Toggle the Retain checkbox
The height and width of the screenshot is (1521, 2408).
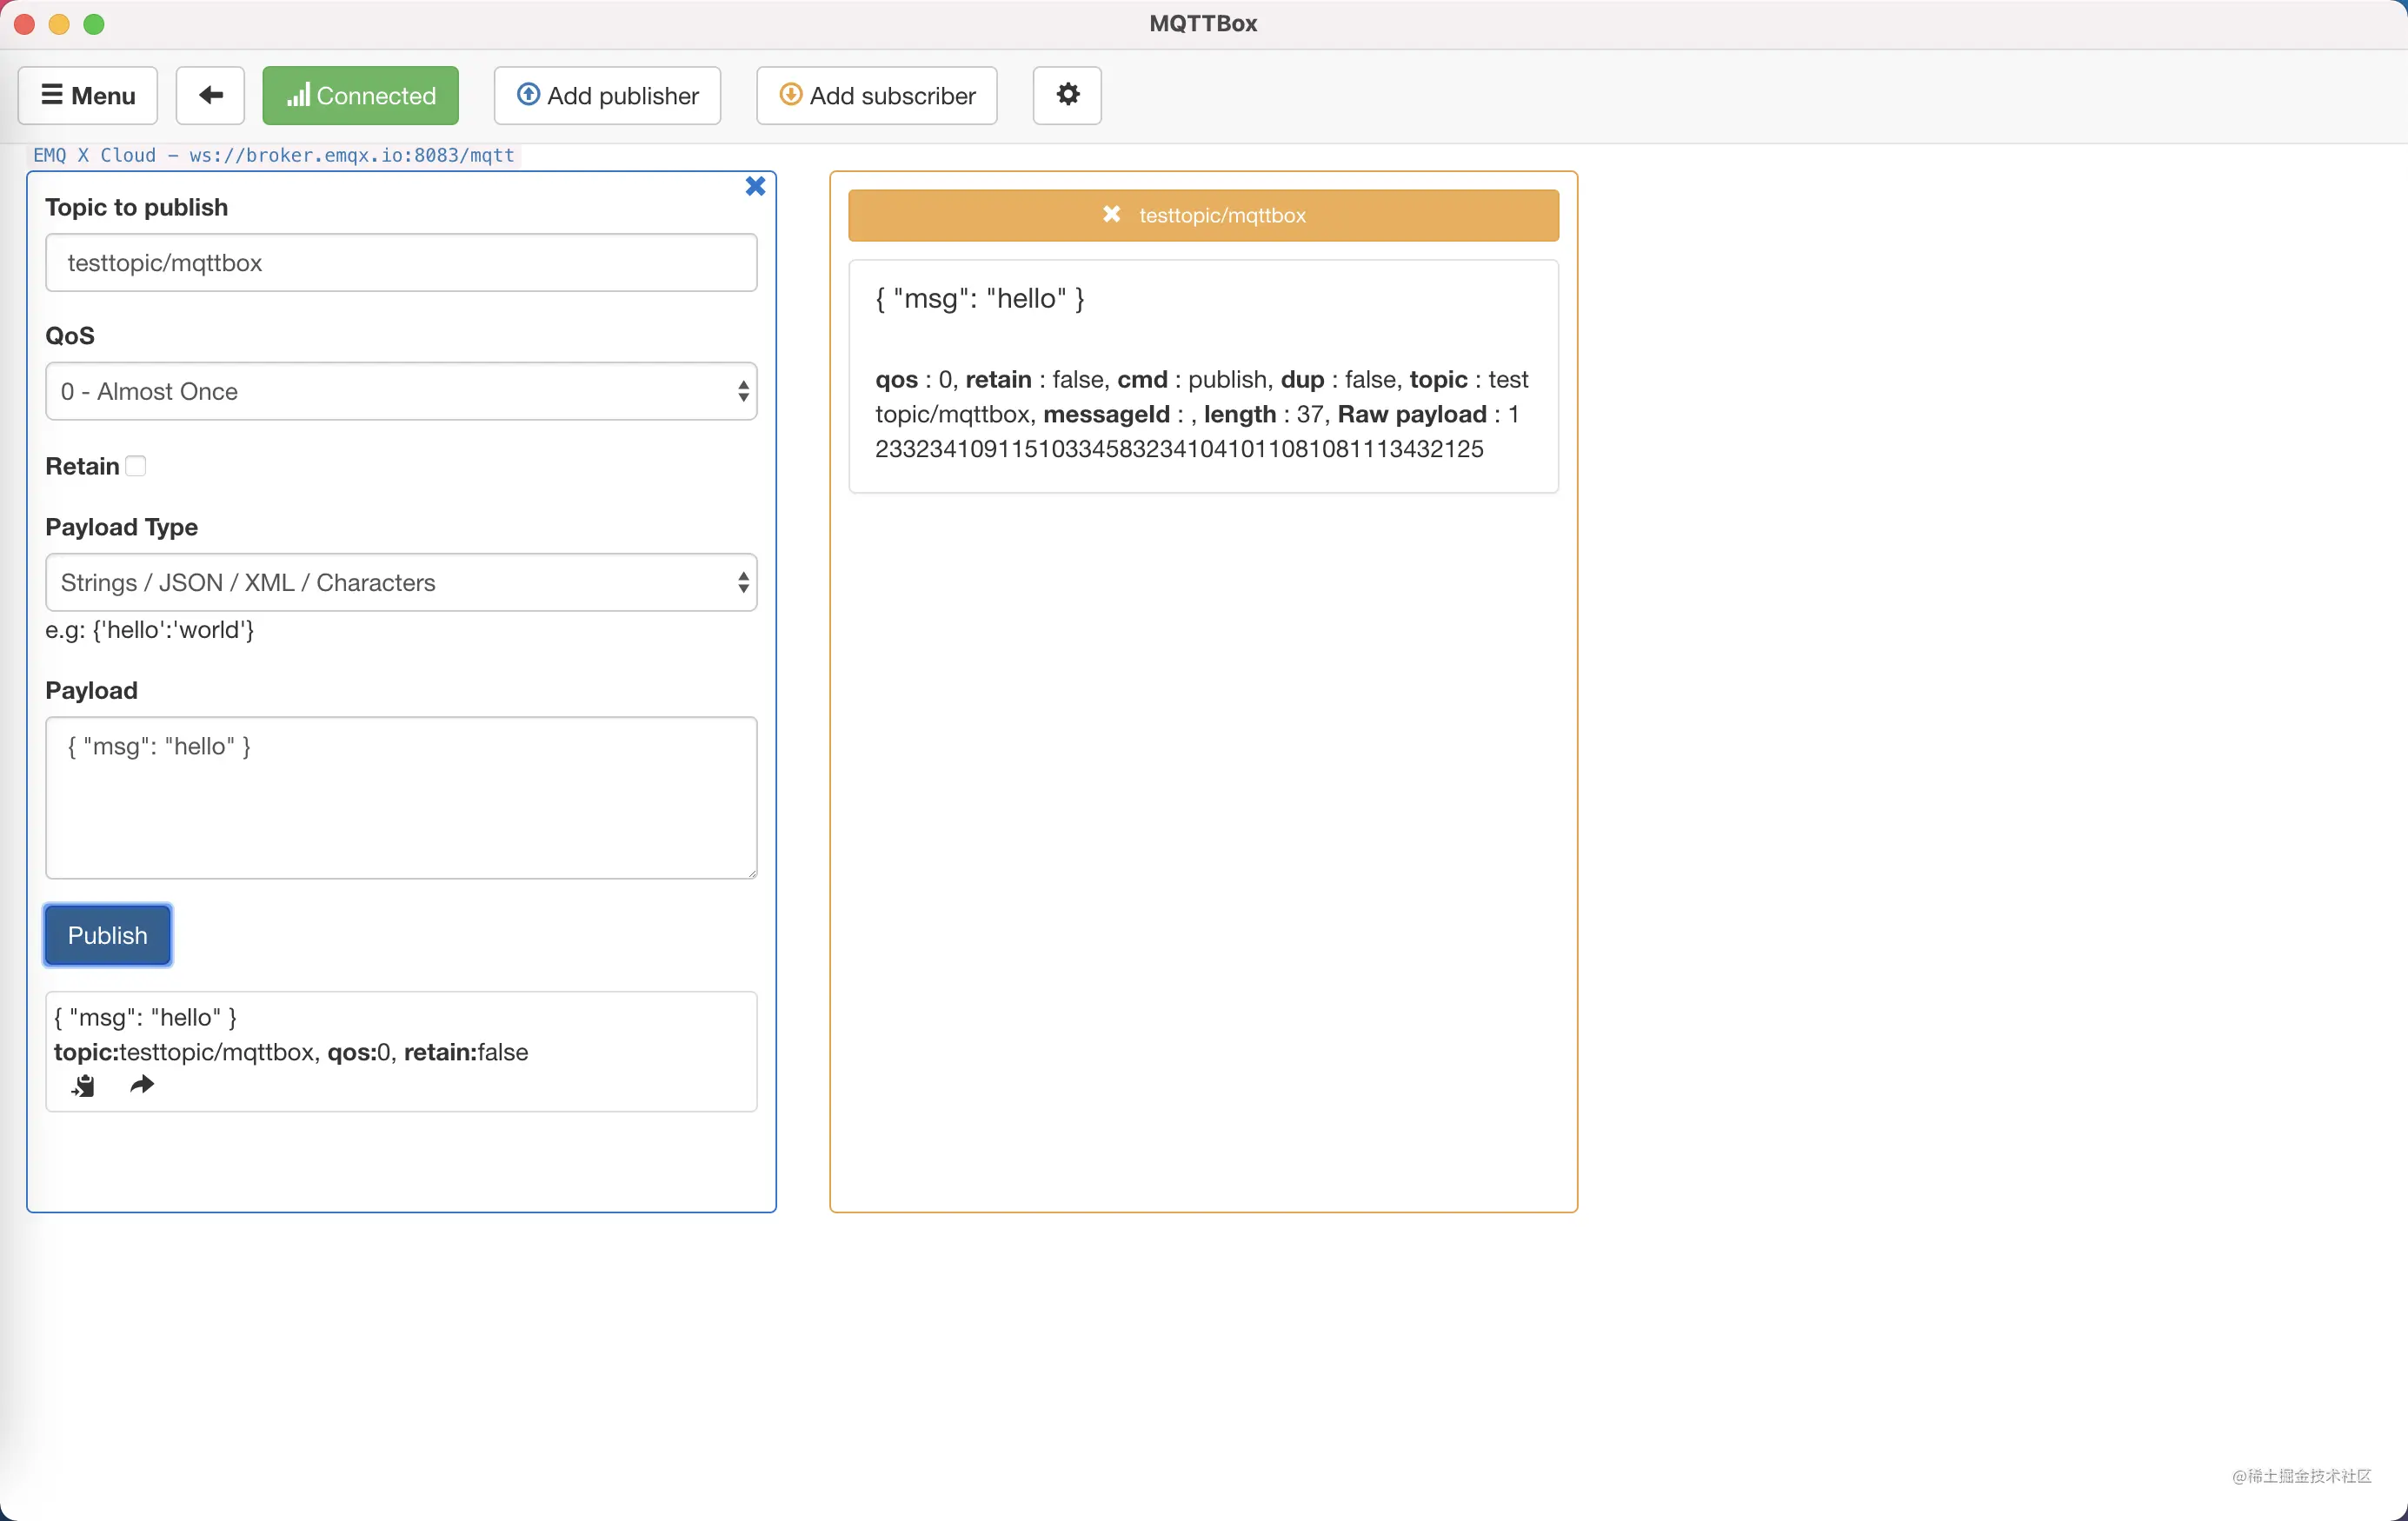coord(136,466)
